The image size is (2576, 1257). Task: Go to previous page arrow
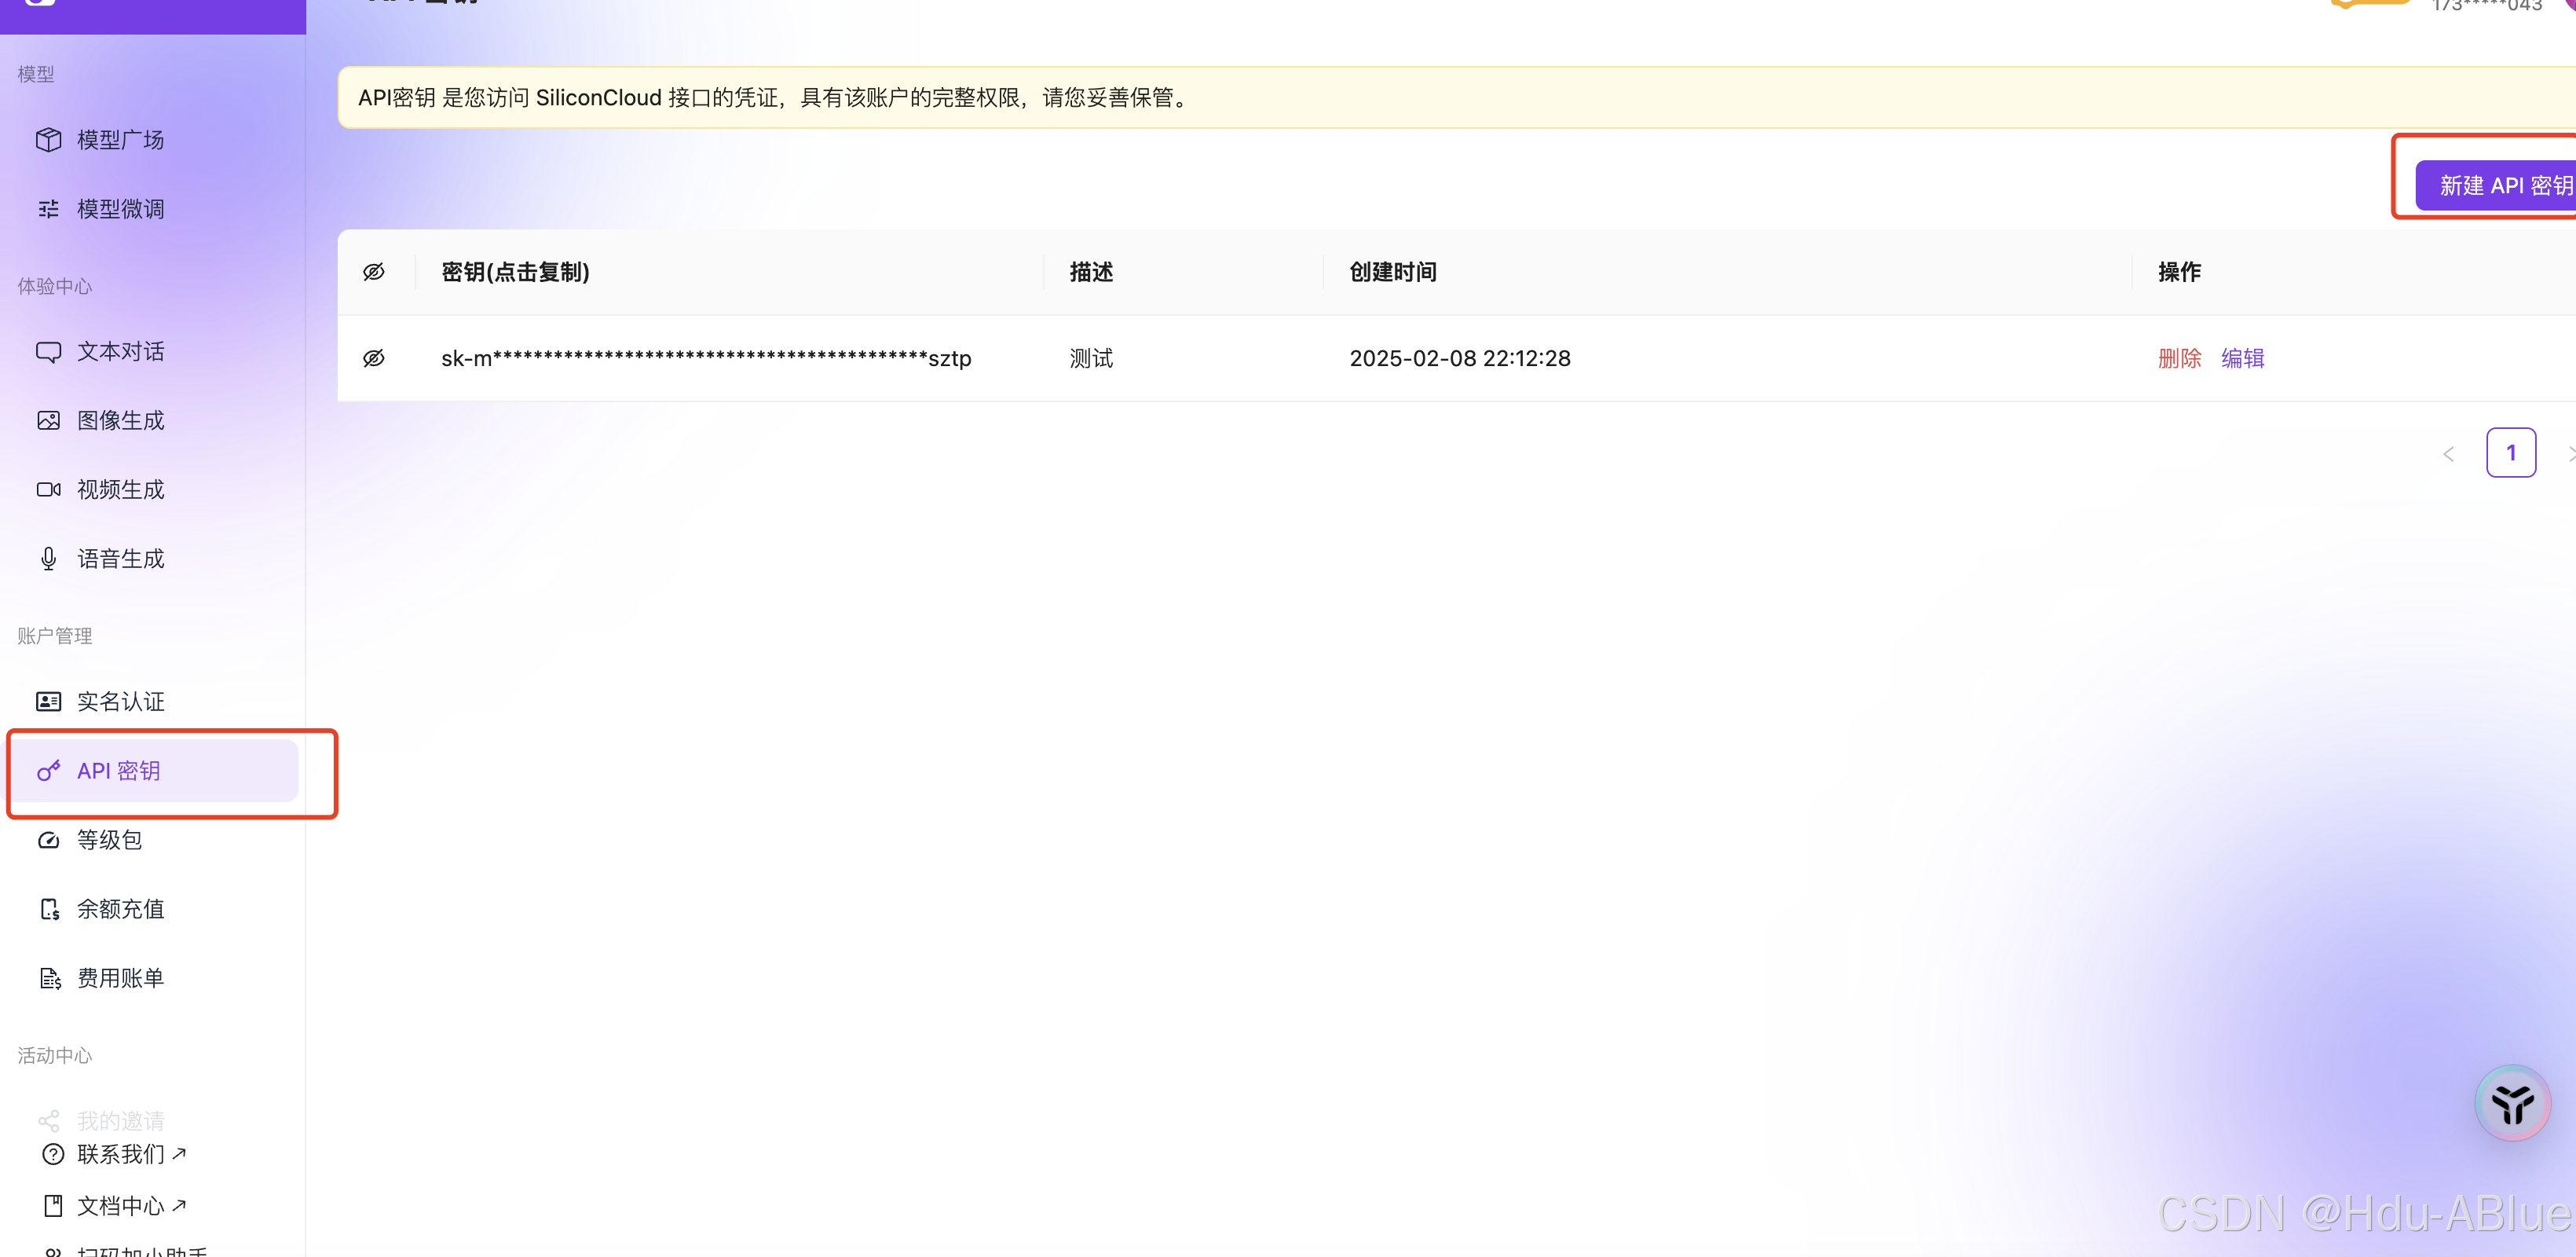click(x=2448, y=454)
